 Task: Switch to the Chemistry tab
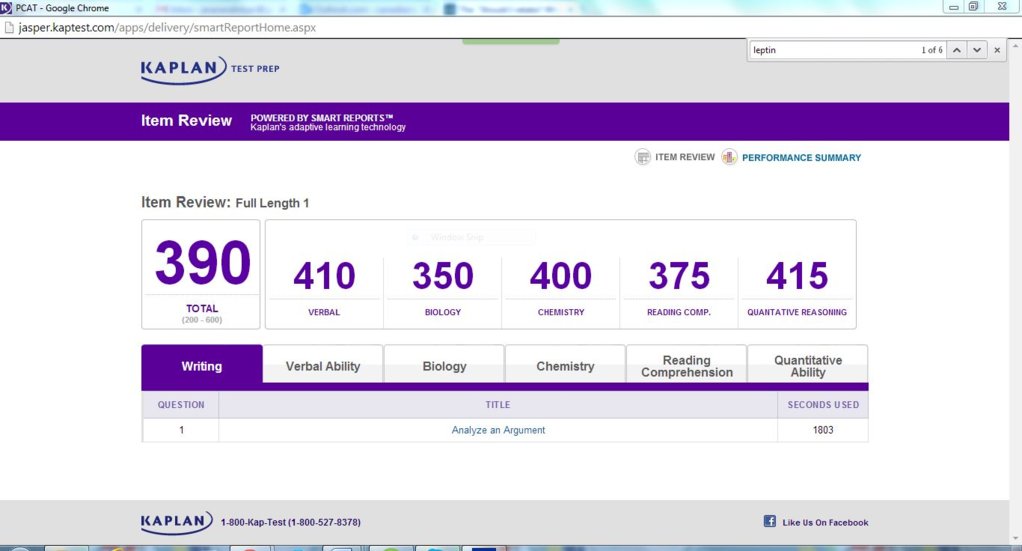click(565, 366)
